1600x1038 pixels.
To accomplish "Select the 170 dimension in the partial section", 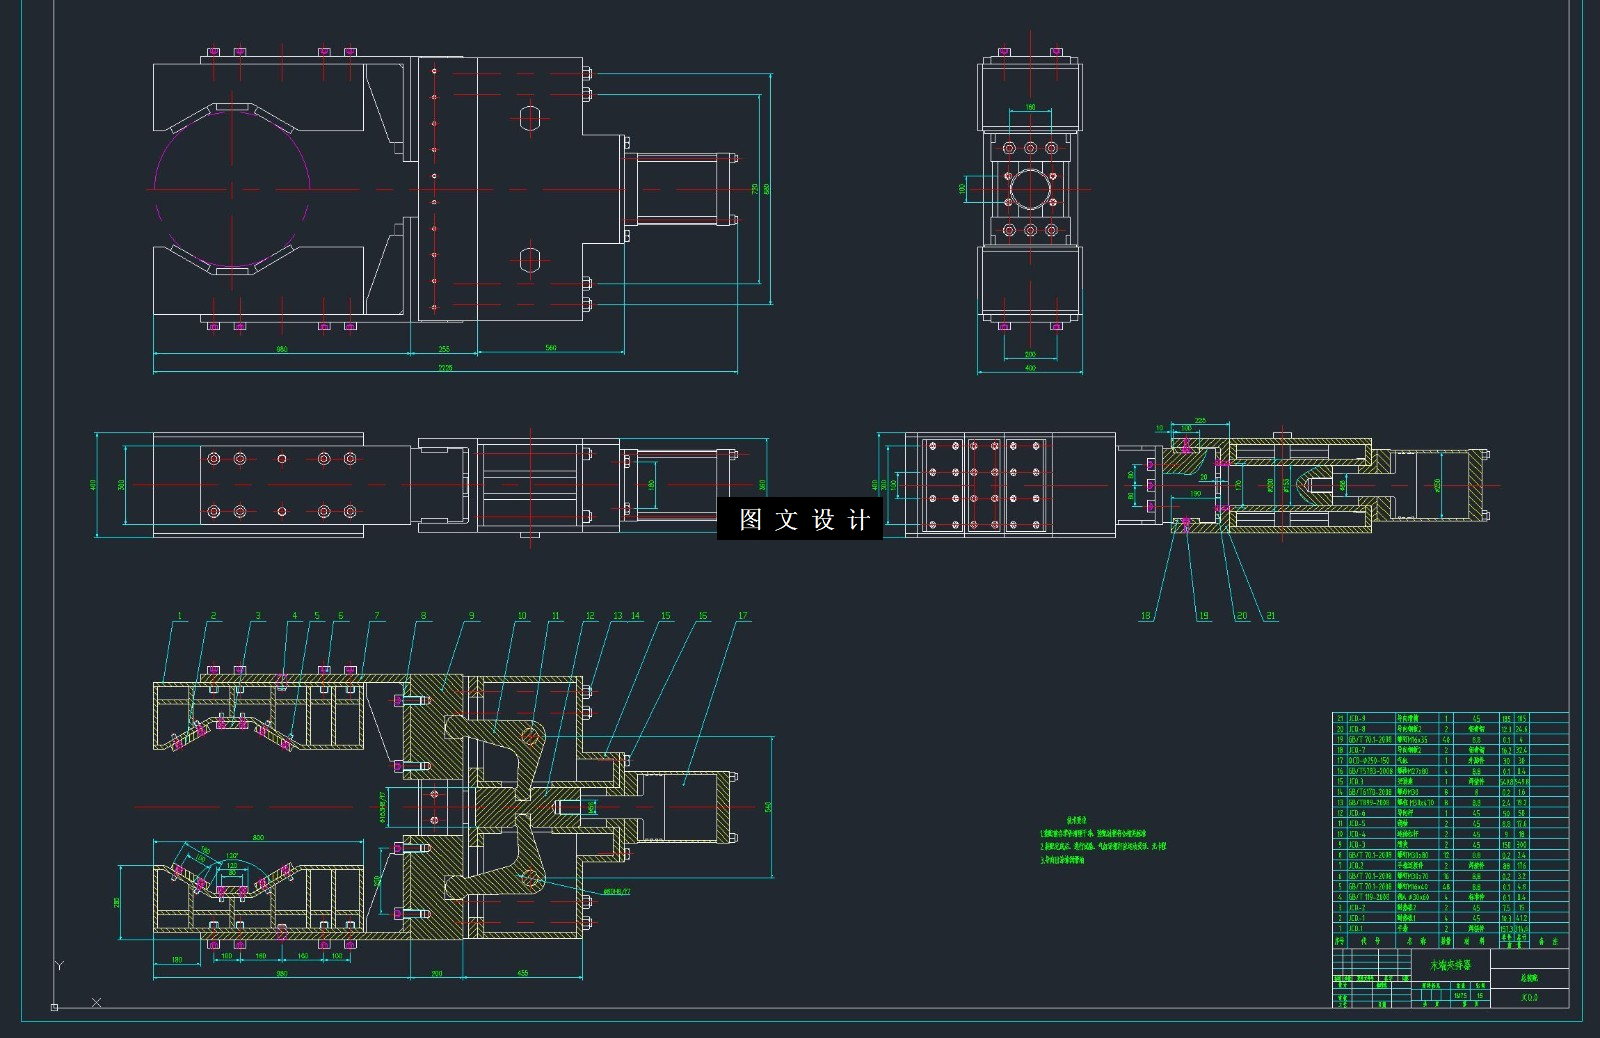I will (1237, 485).
